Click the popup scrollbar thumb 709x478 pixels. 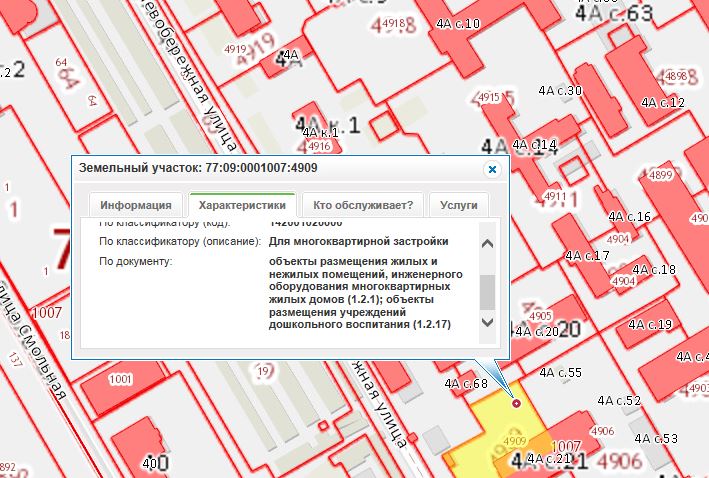tap(488, 292)
